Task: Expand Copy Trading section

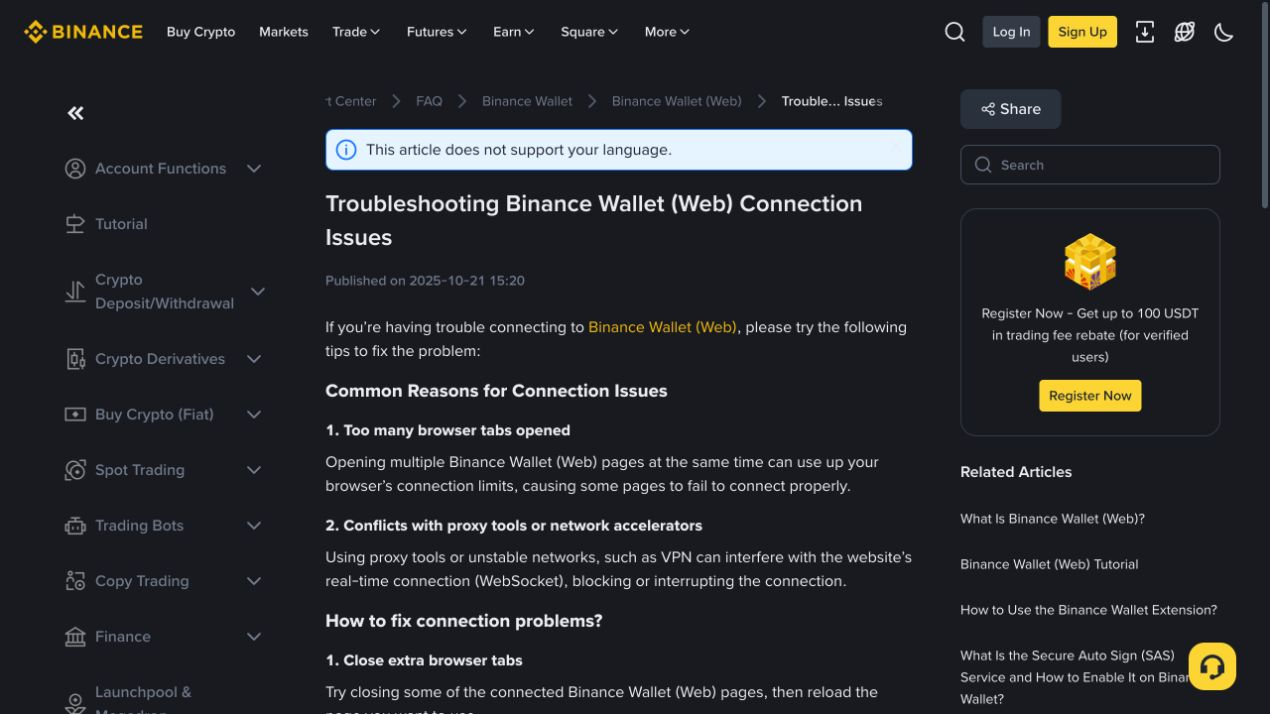Action: [x=254, y=581]
